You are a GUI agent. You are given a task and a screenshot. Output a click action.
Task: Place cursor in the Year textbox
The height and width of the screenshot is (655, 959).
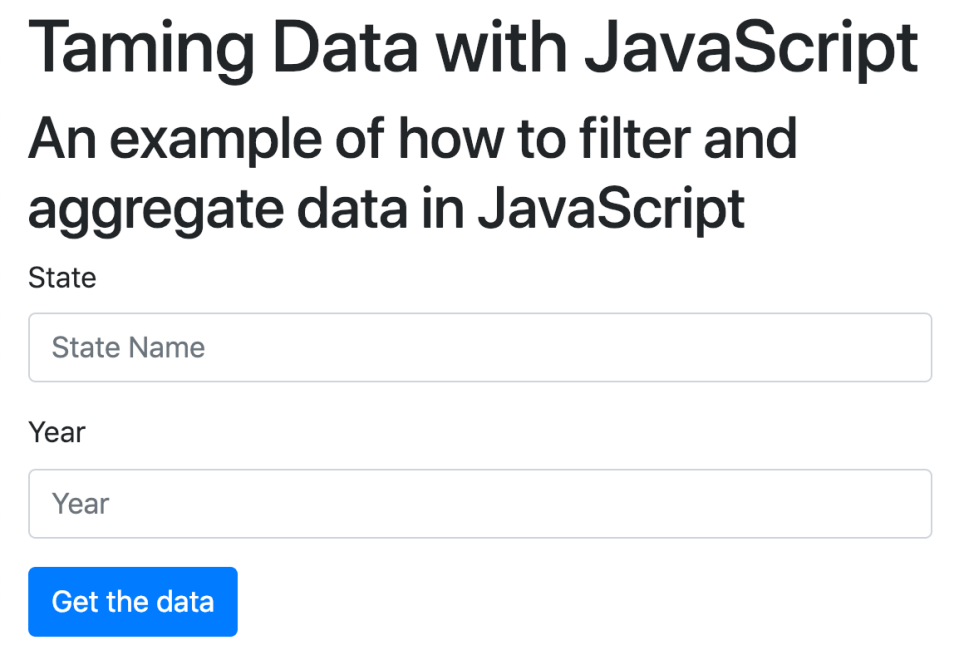pyautogui.click(x=480, y=503)
